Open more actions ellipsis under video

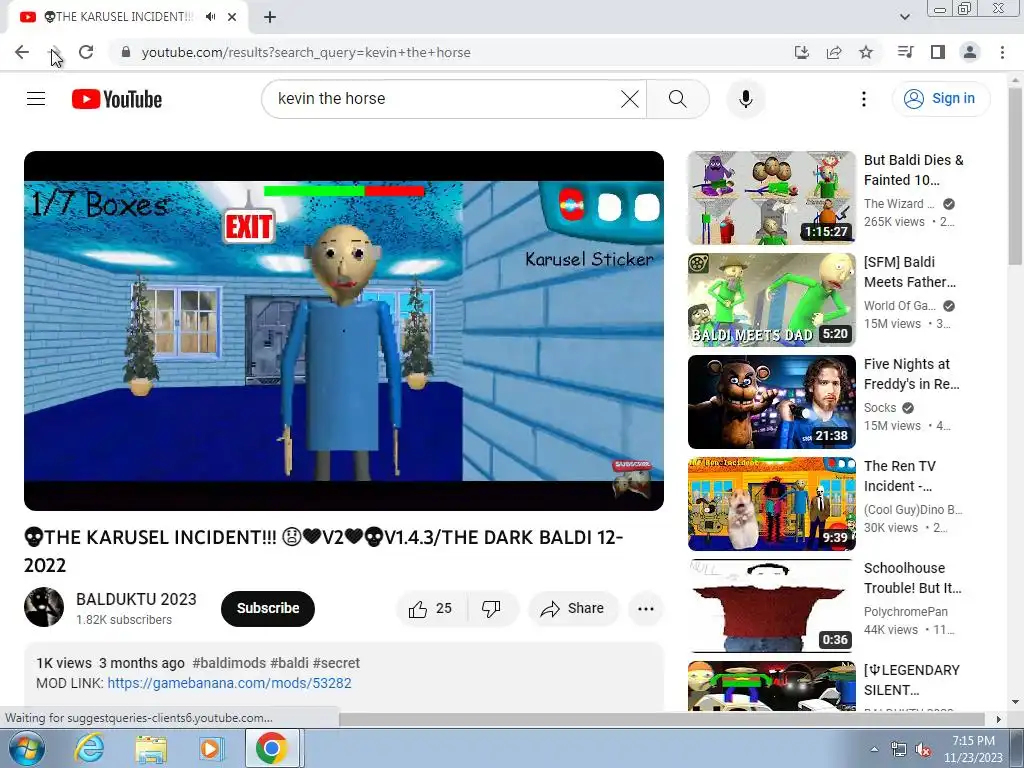click(x=645, y=609)
